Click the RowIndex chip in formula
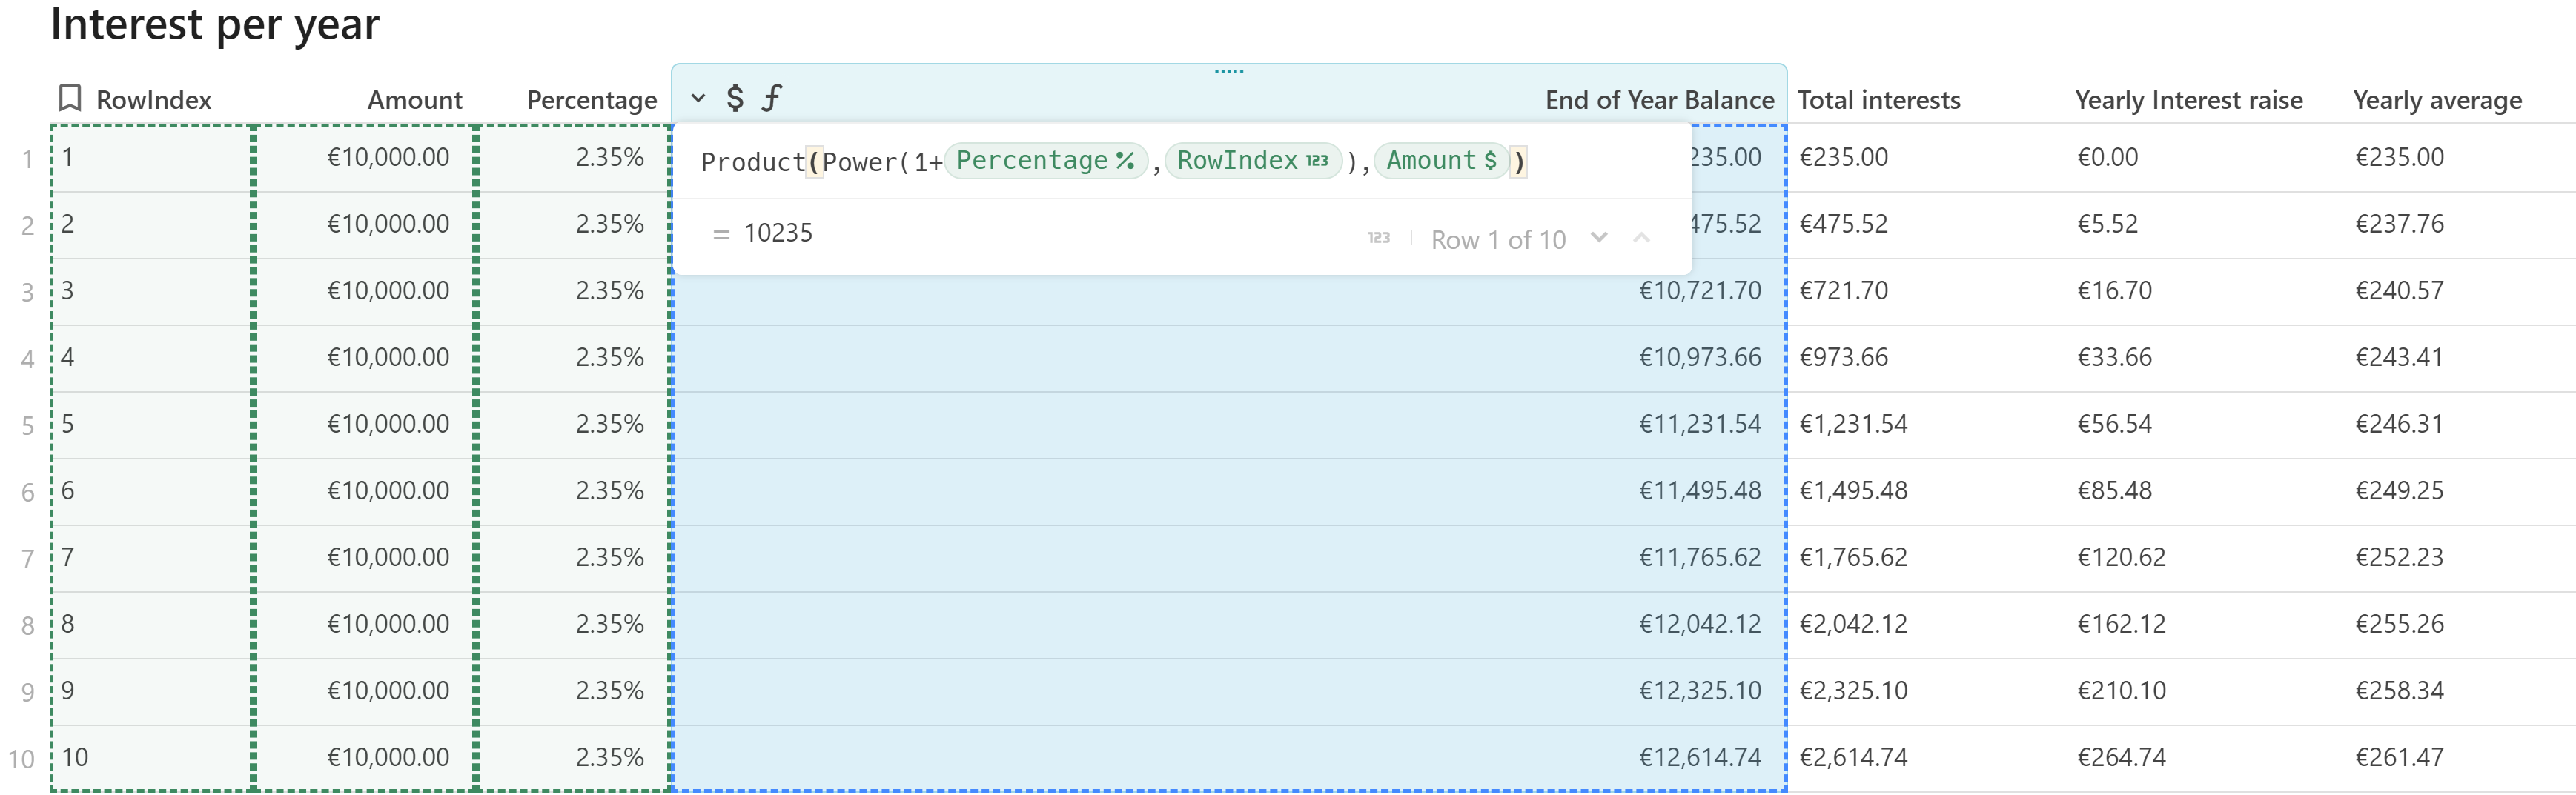The image size is (2576, 795). 1252,161
